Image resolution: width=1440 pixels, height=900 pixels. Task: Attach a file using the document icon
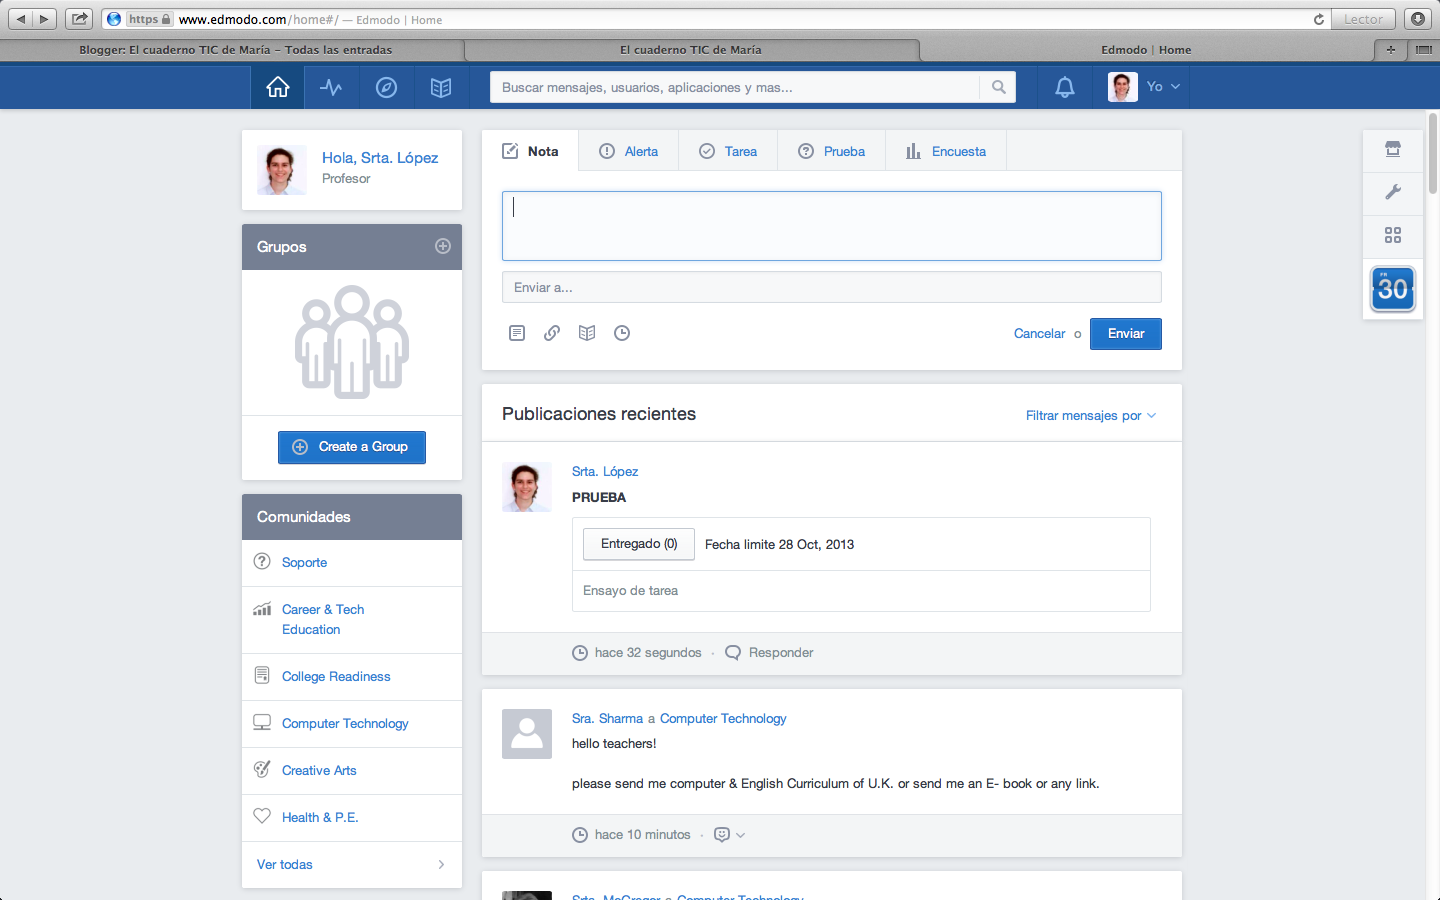[517, 333]
